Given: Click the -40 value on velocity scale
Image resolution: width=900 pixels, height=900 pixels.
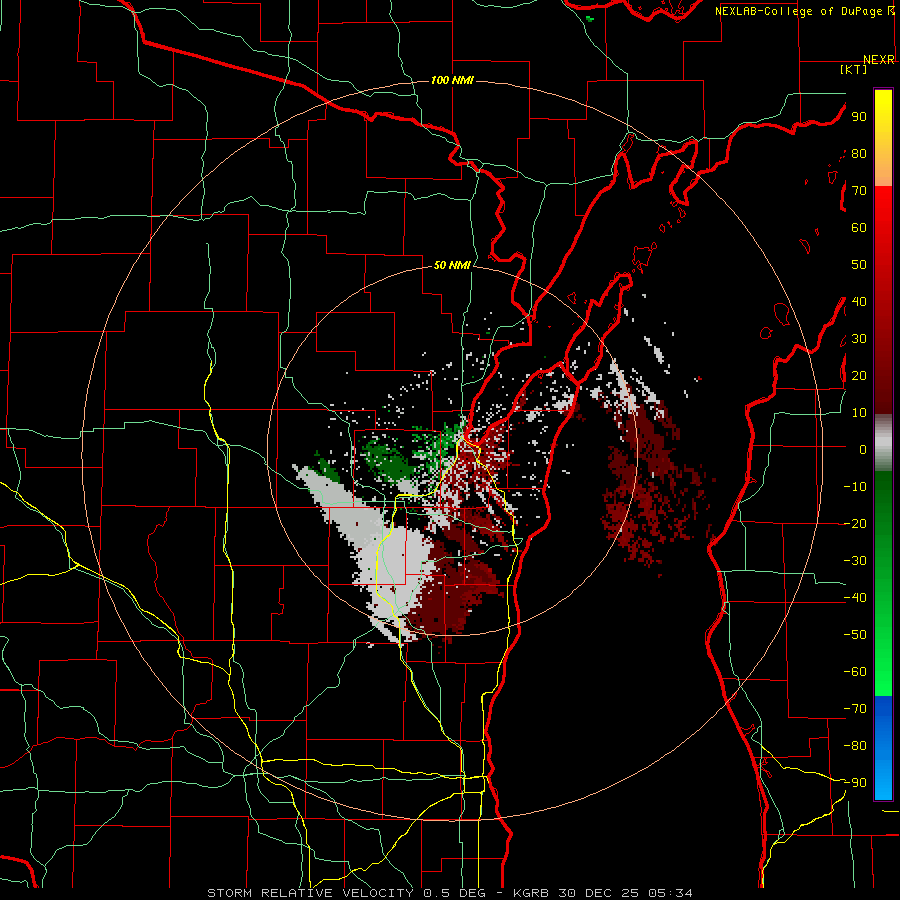Looking at the screenshot, I should pyautogui.click(x=855, y=598).
